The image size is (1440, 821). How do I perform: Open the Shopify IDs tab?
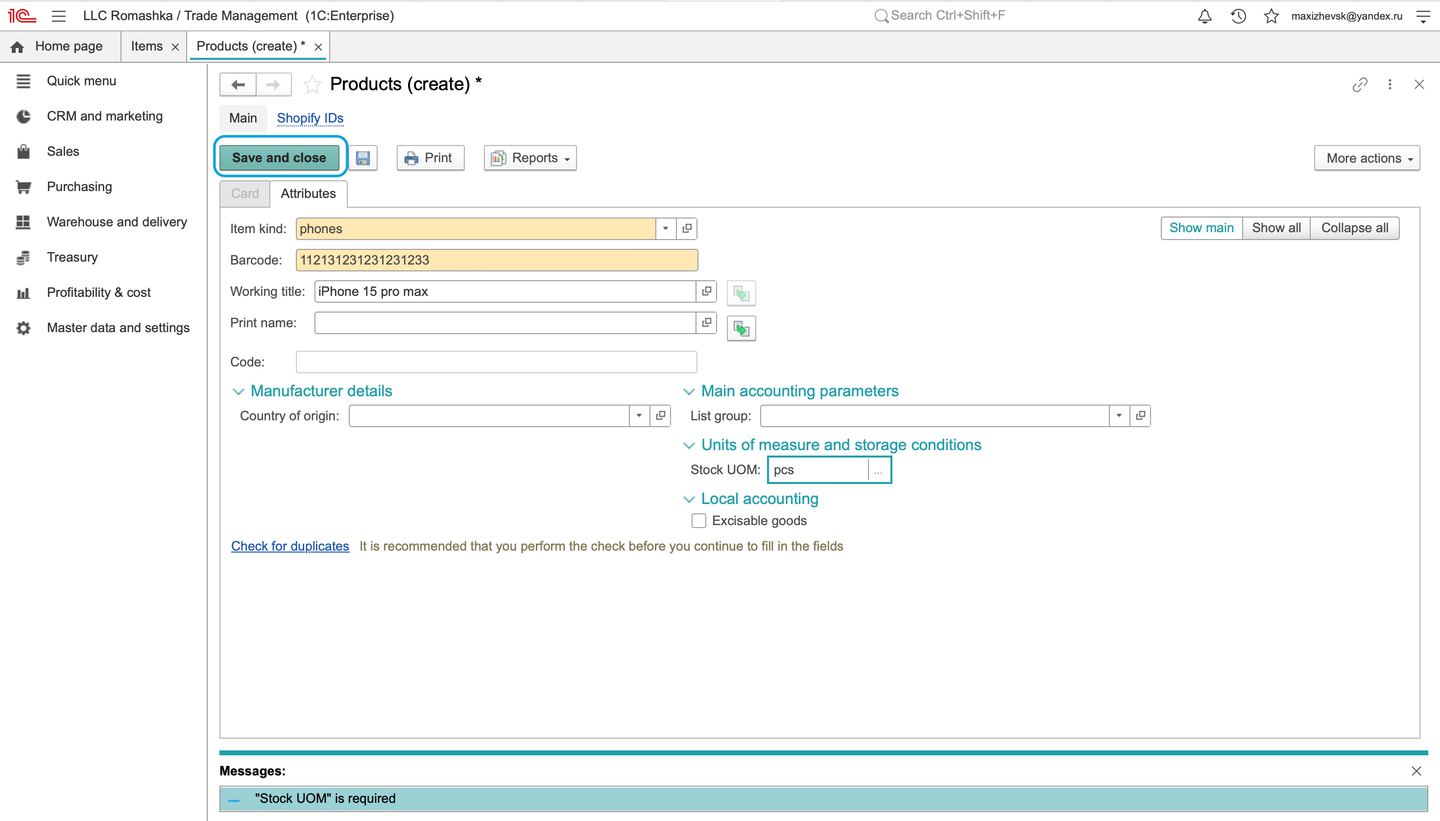pos(310,118)
